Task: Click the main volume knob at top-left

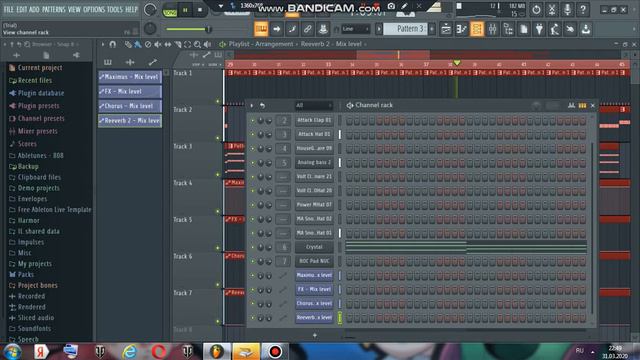Action: tap(151, 9)
